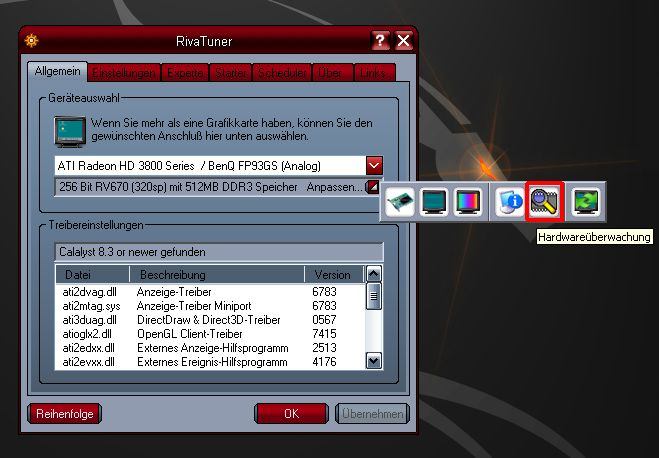Click the Anpassen triangle expander
The image size is (659, 458).
pos(372,187)
